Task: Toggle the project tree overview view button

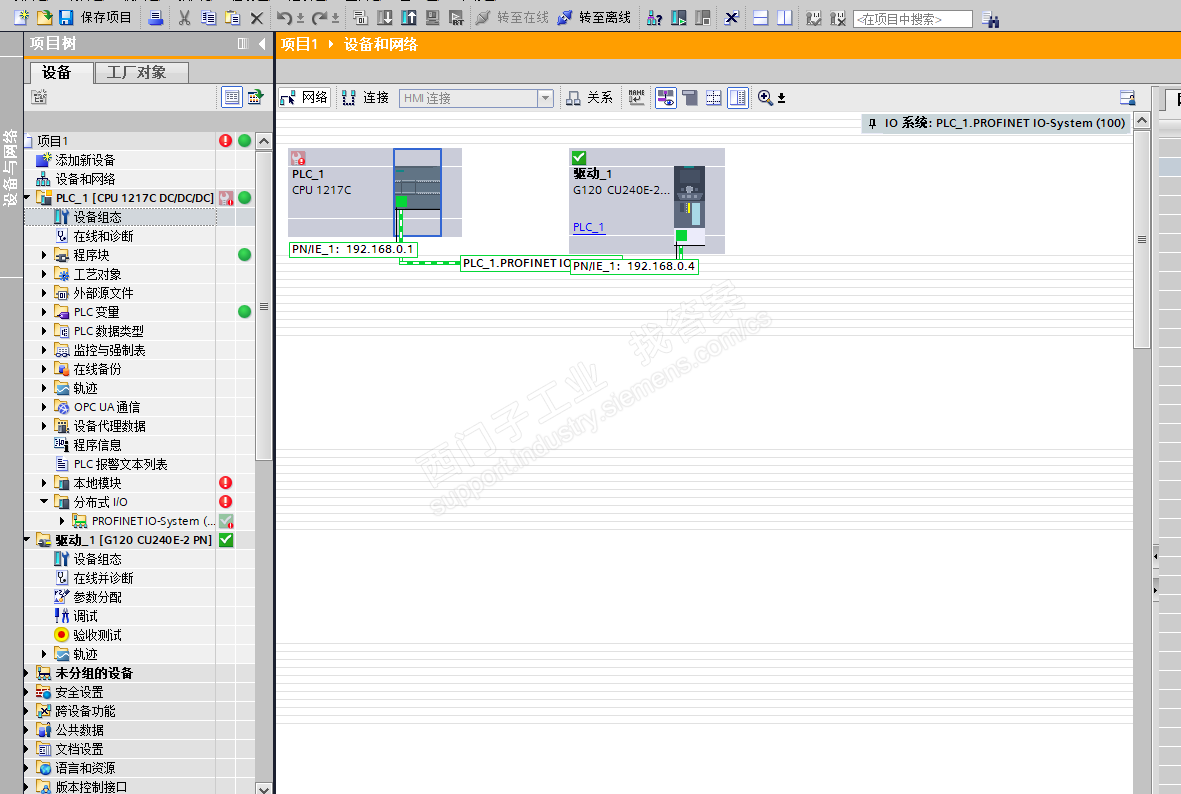Action: click(232, 97)
